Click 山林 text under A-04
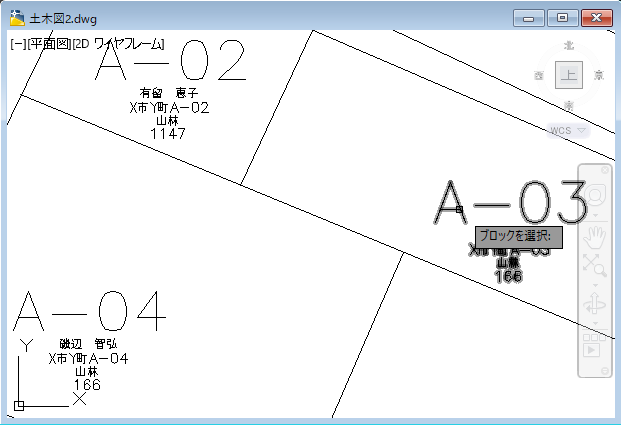This screenshot has width=621, height=425. (87, 372)
